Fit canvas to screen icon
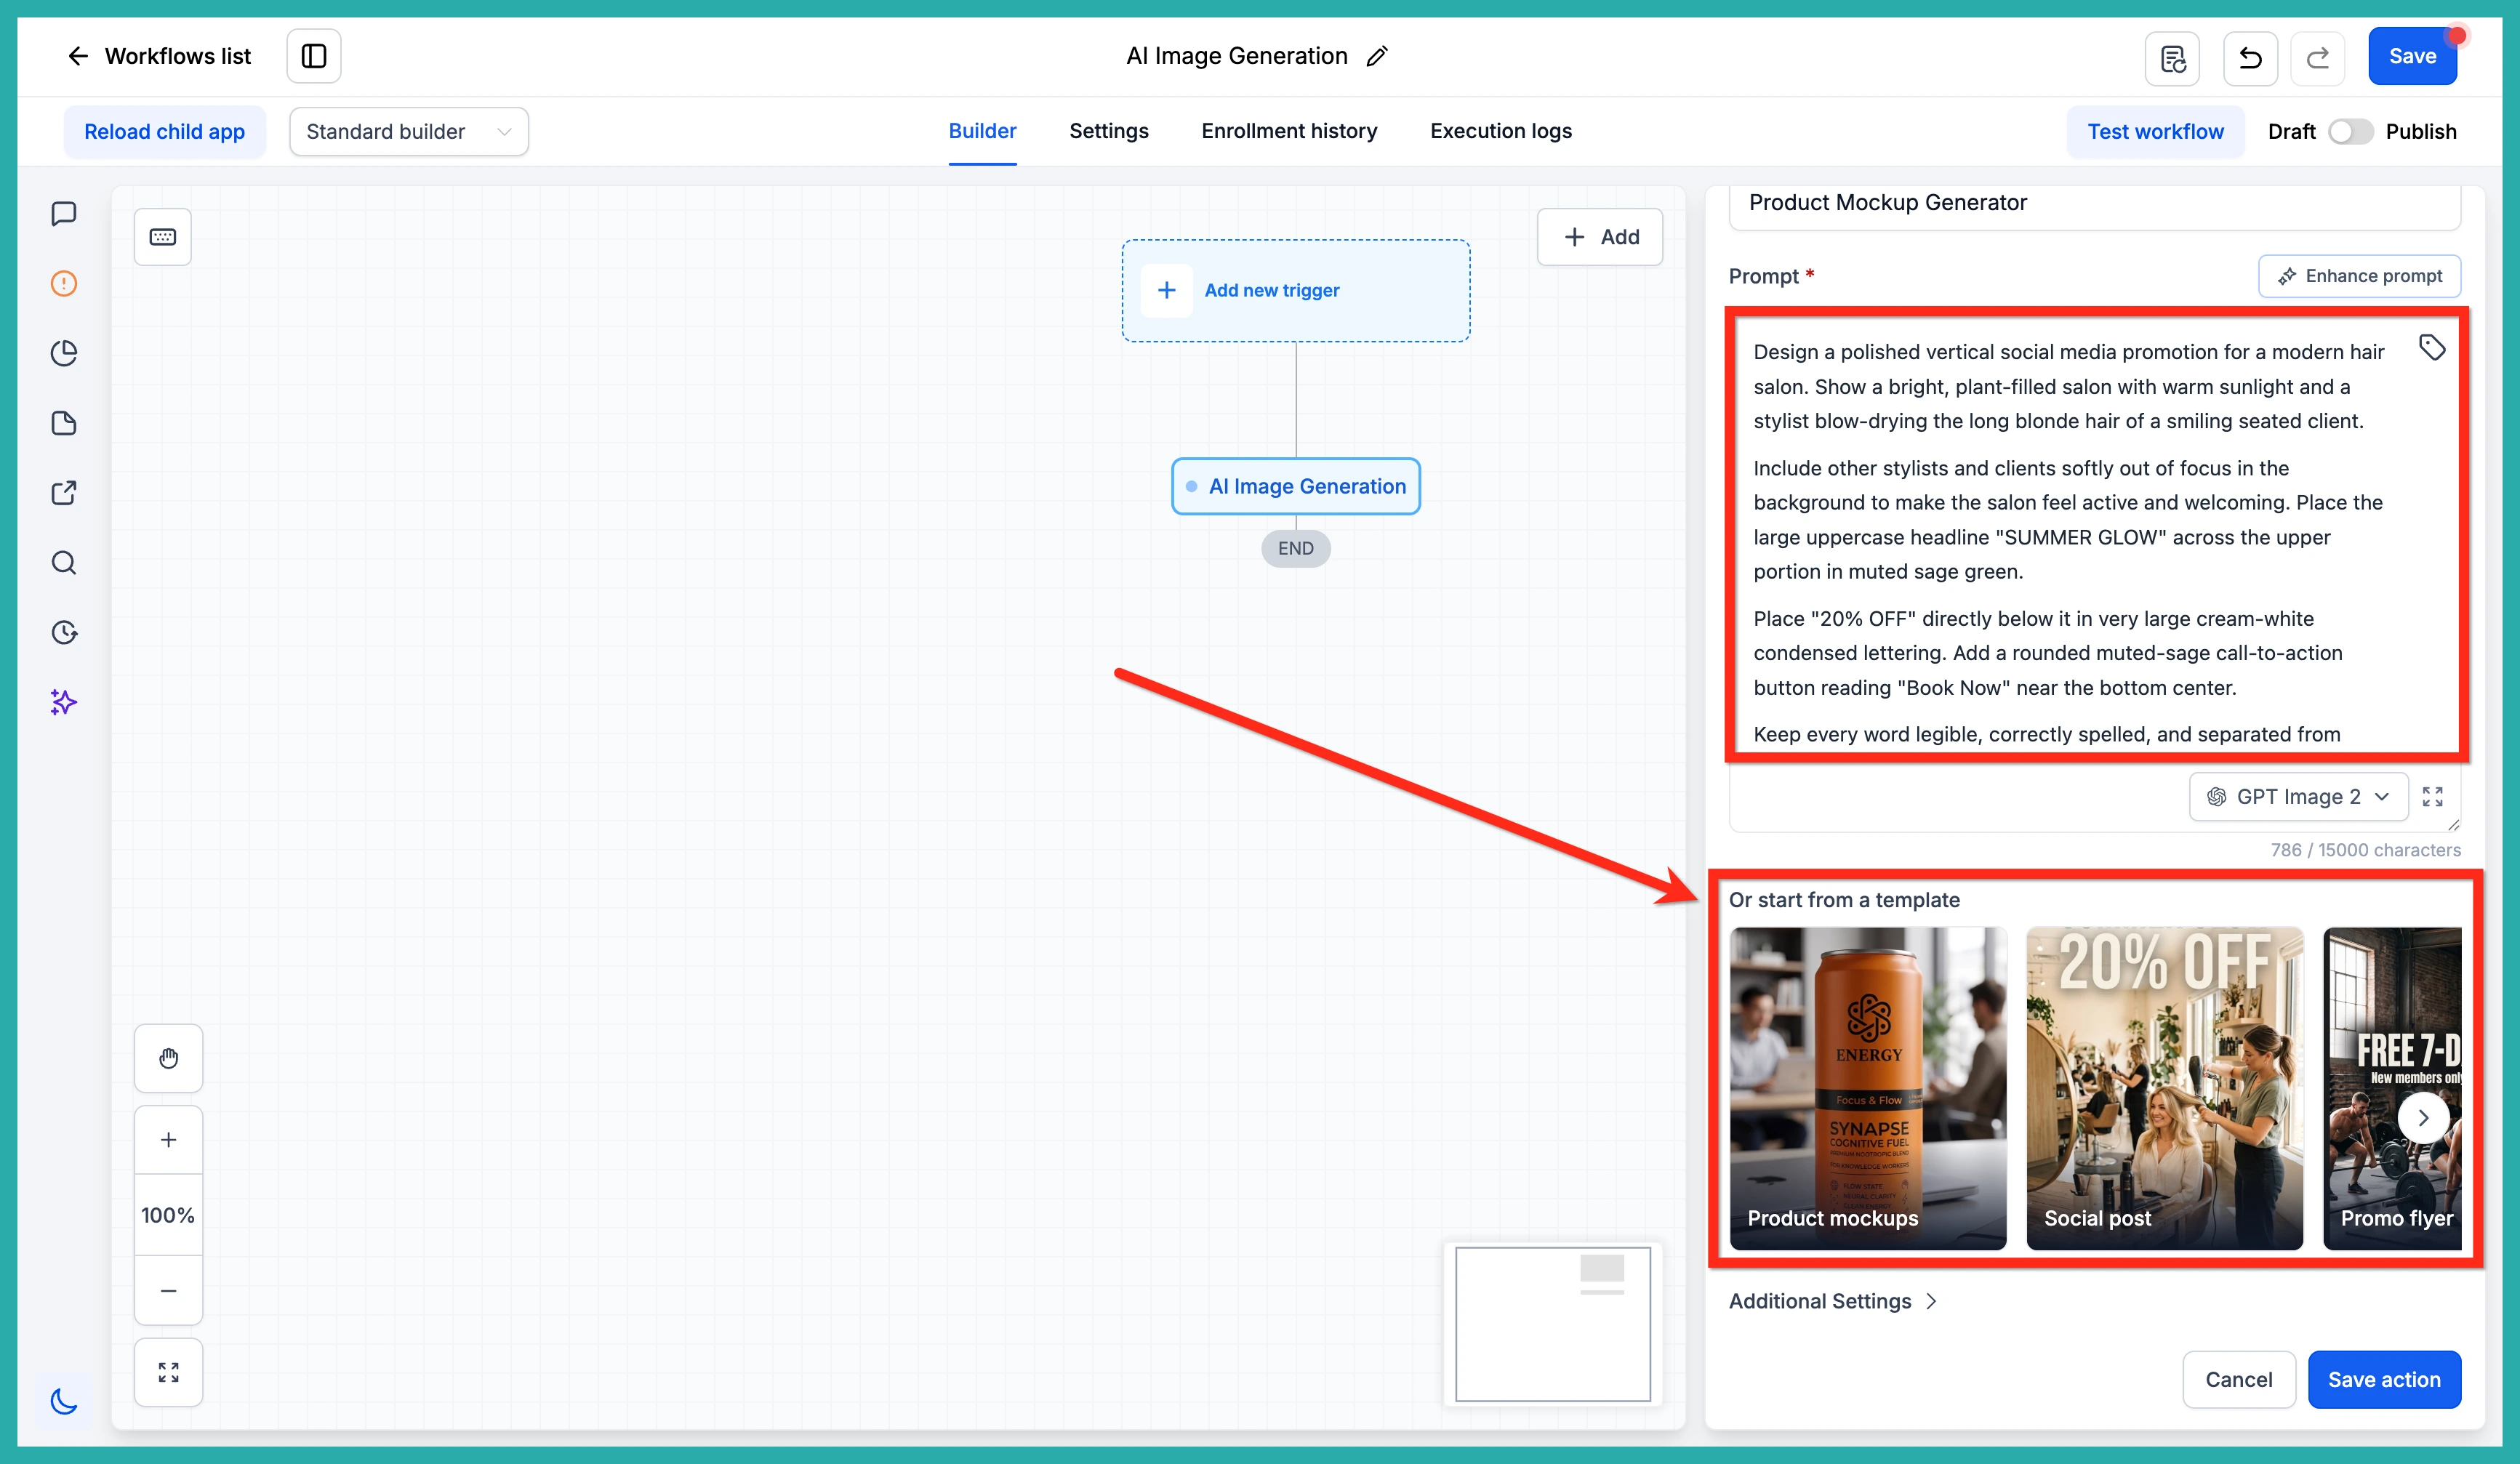 [169, 1372]
